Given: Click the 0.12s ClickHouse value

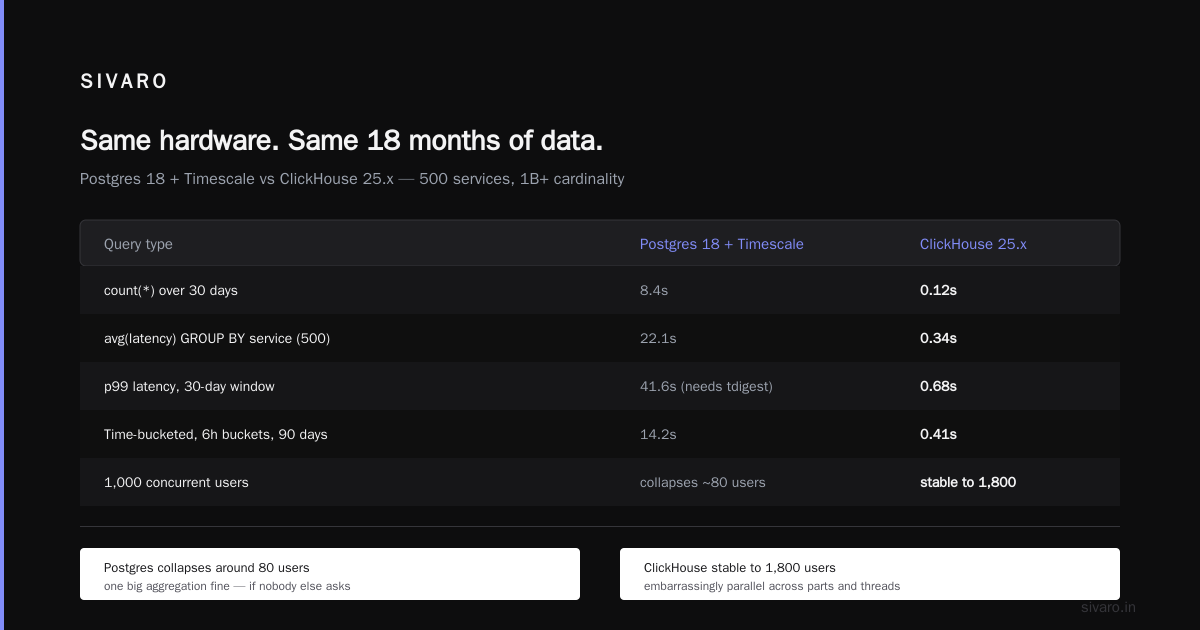Looking at the screenshot, I should point(938,290).
